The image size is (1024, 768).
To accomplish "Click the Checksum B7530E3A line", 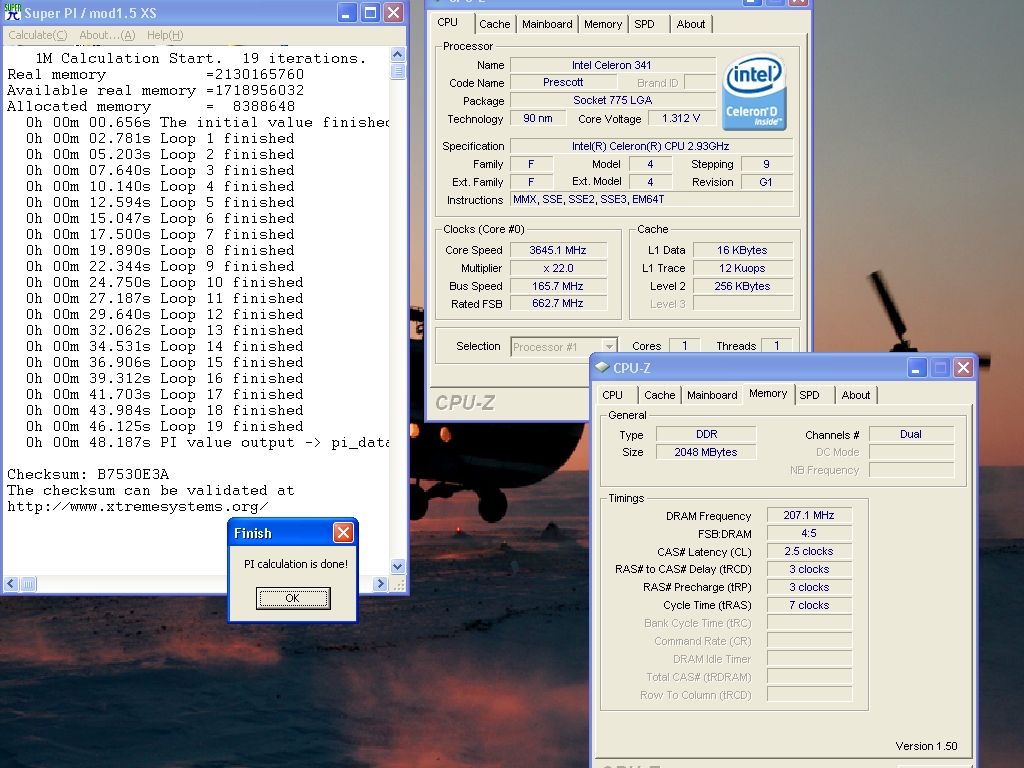I will pos(88,474).
